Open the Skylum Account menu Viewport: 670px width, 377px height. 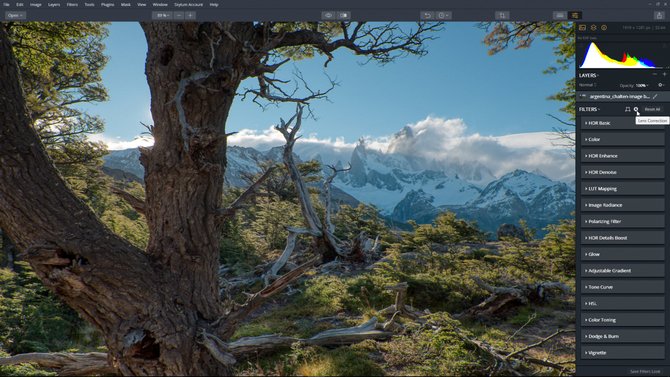188,5
